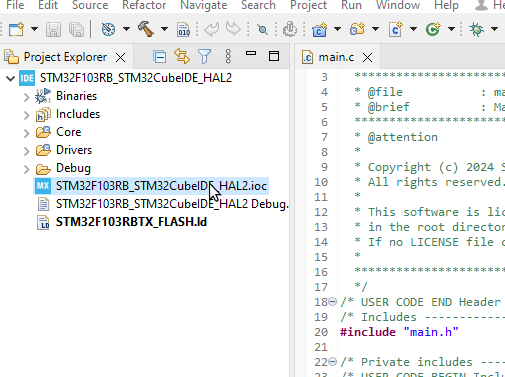Image resolution: width=505 pixels, height=377 pixels.
Task: Select the Project Explorer tab
Action: [x=65, y=57]
